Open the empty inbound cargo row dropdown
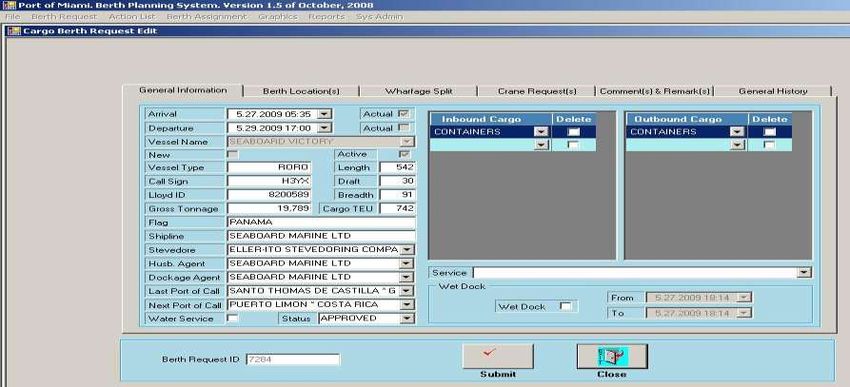850x387 pixels. [542, 145]
